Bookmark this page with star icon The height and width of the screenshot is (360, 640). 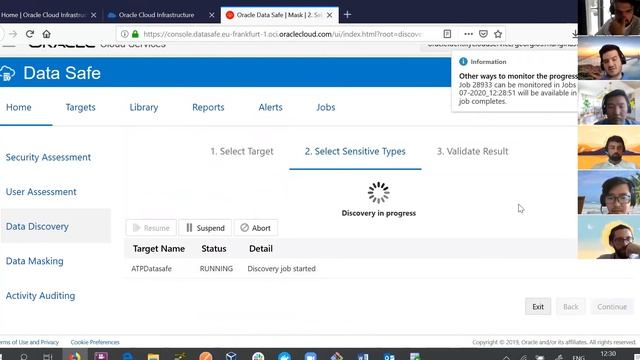498,34
